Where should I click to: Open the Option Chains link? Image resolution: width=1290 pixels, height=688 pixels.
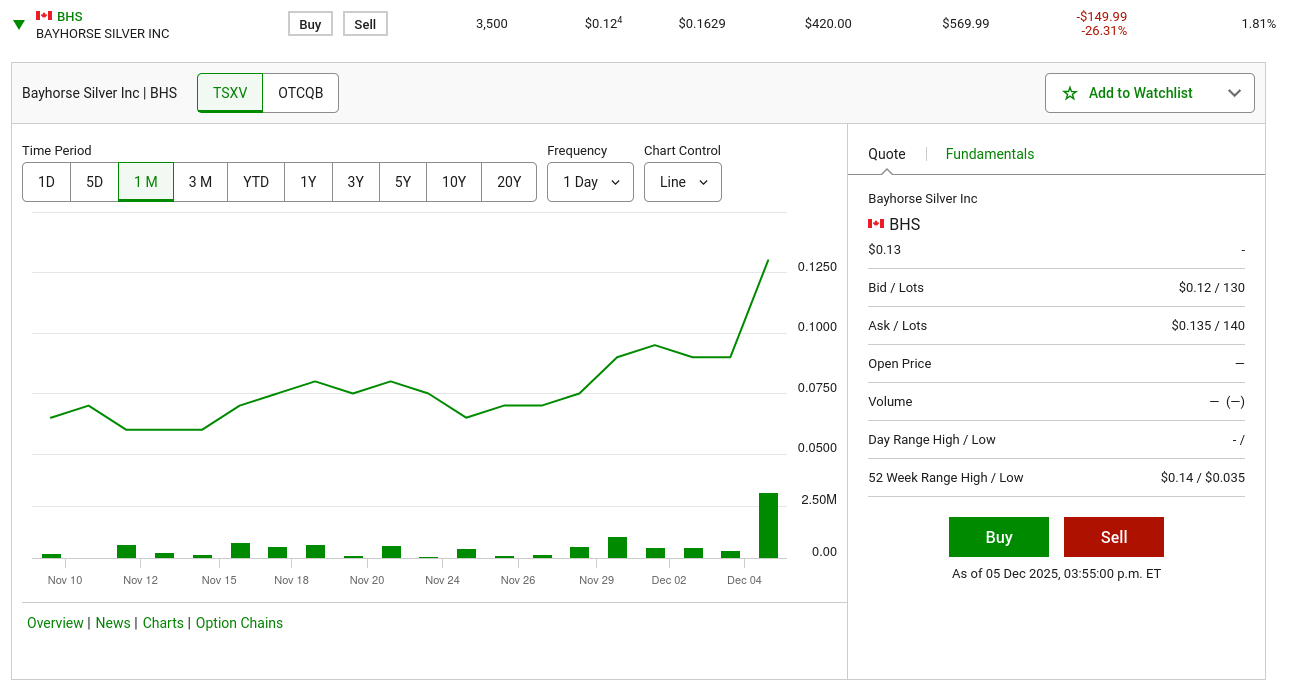coord(239,623)
